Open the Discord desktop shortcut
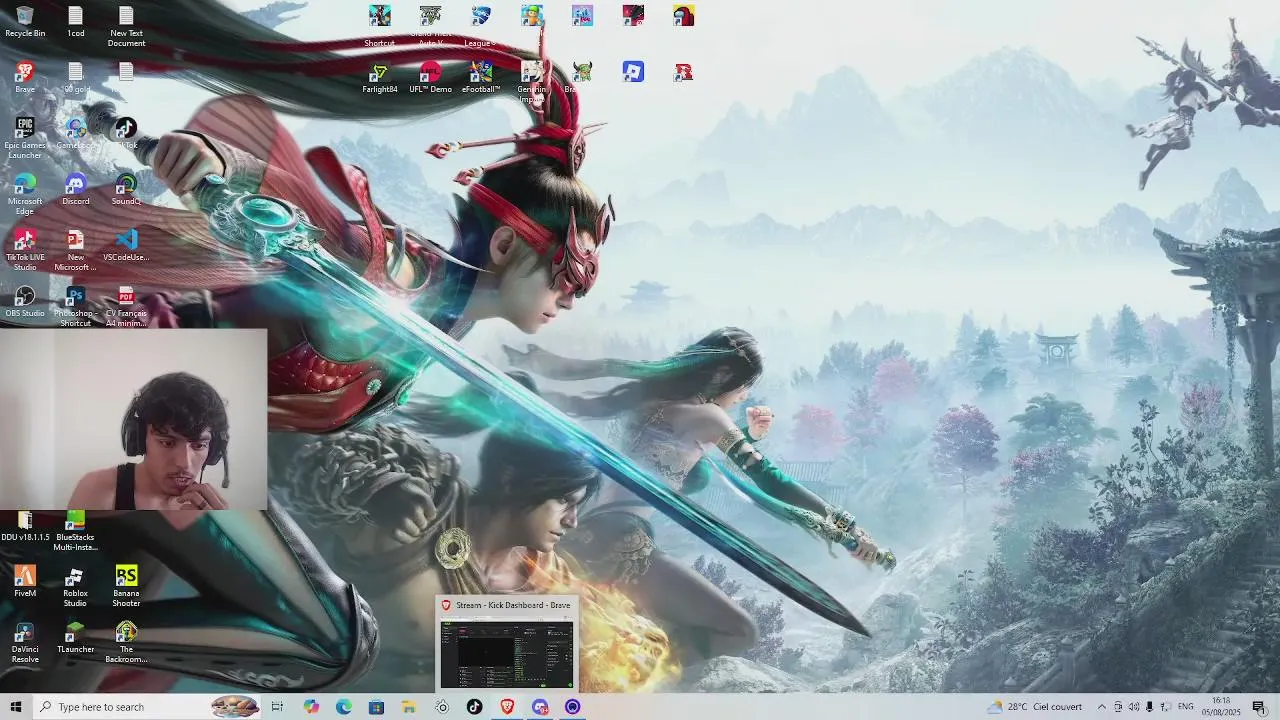This screenshot has width=1280, height=720. click(x=76, y=189)
